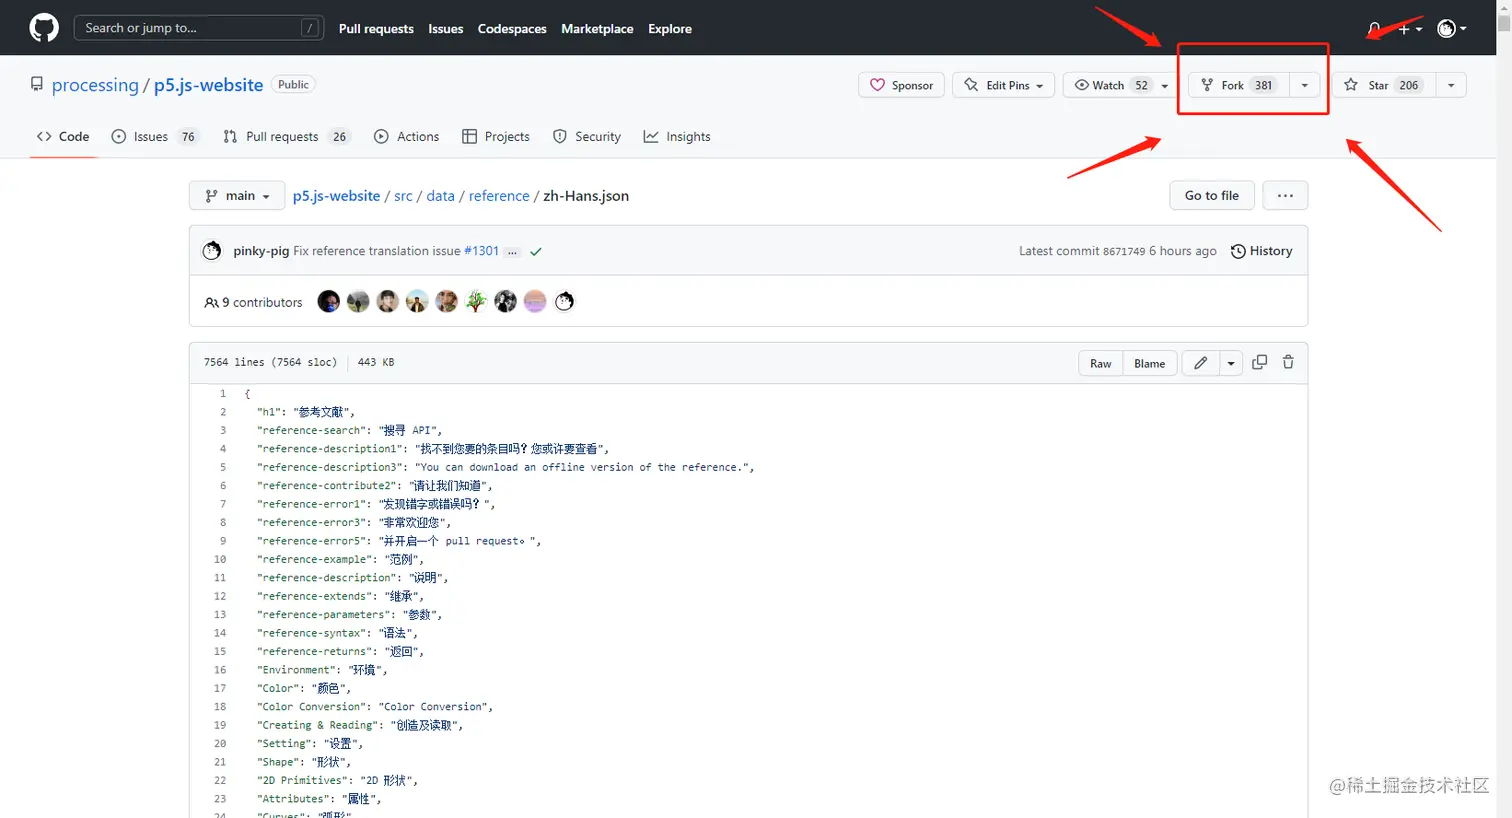Click line number 10
The image size is (1512, 818).
(x=220, y=560)
